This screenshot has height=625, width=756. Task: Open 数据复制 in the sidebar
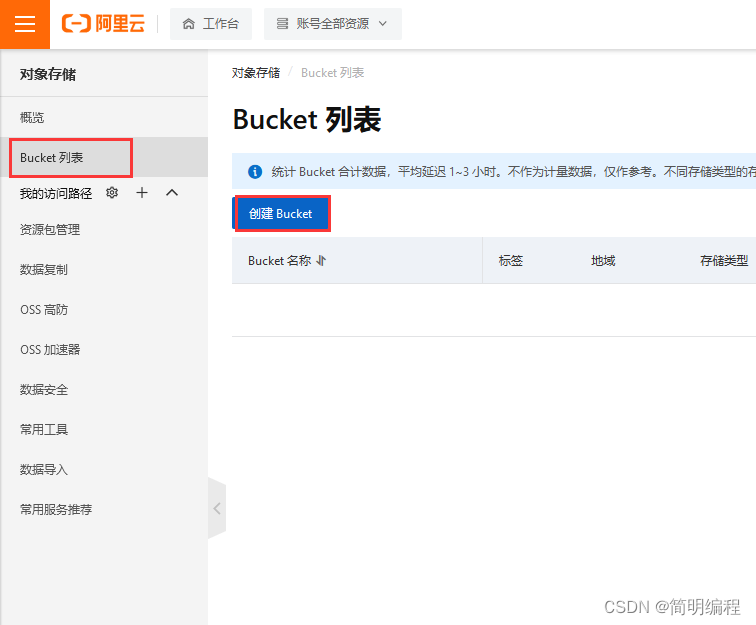[43, 270]
